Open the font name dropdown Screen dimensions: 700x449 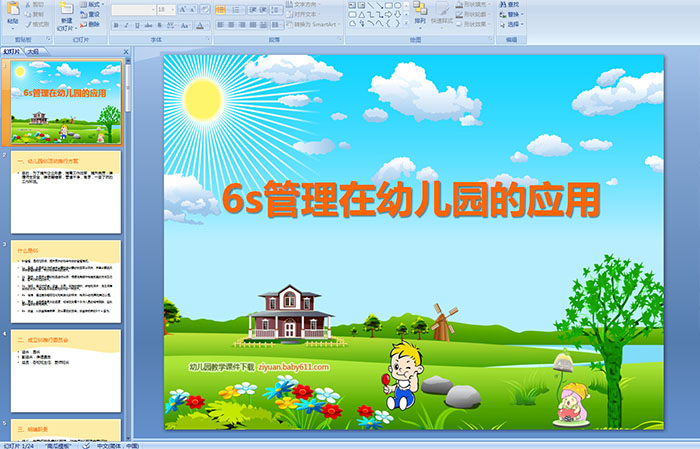click(x=153, y=9)
